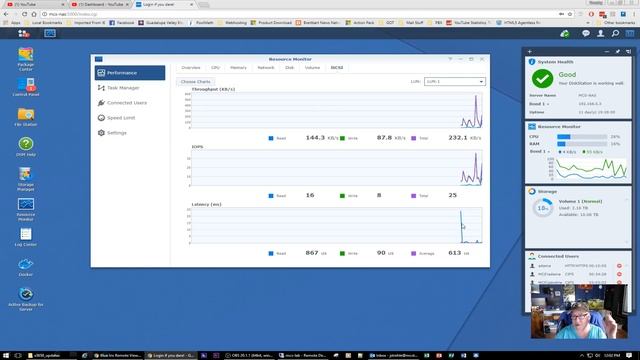Click the Write legend in IOPS chart

coord(349,196)
